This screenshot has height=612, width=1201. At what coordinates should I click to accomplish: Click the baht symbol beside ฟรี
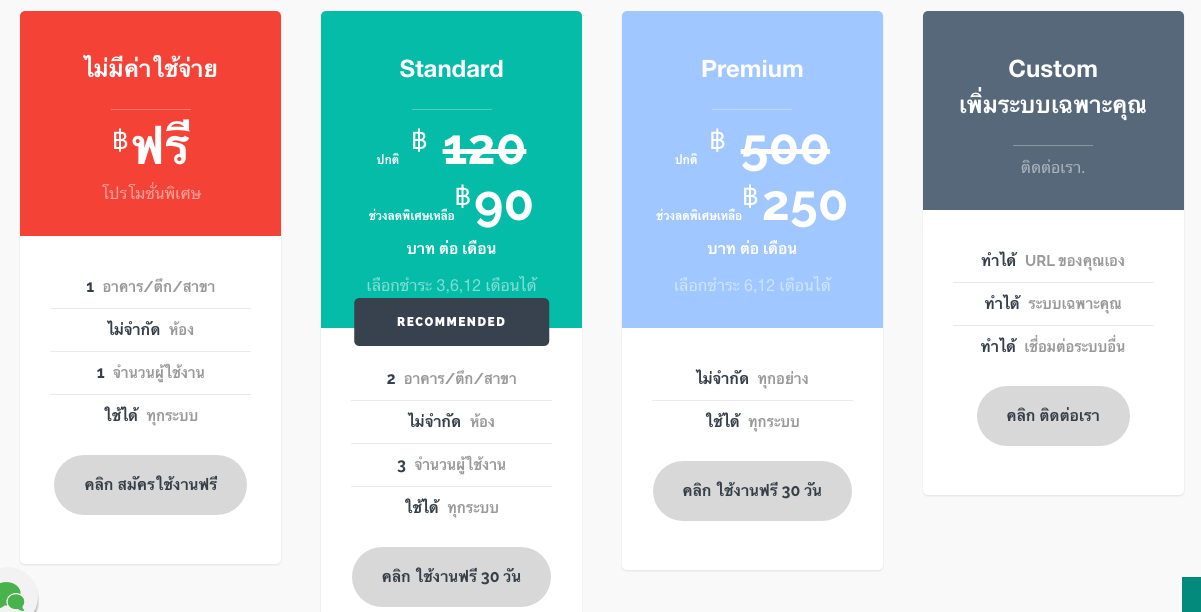point(121,141)
